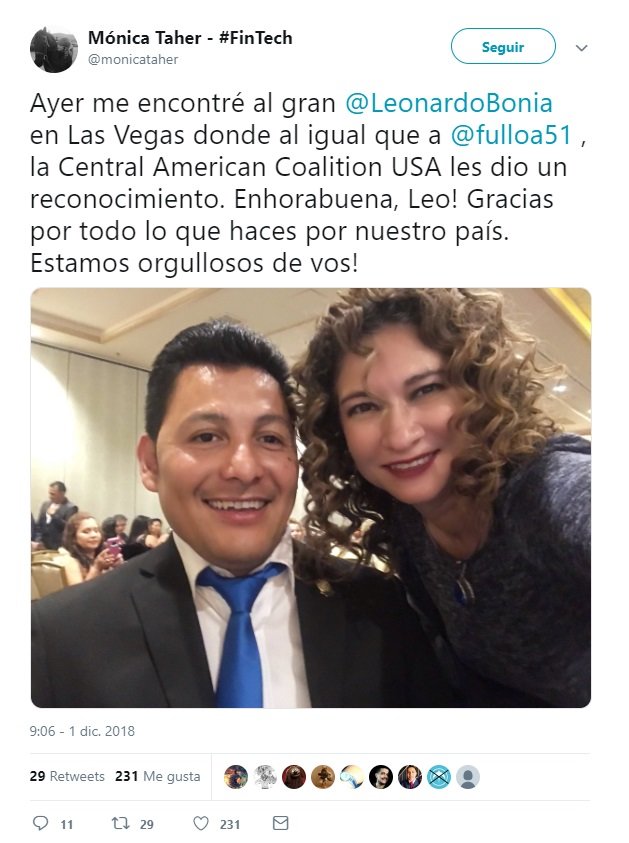Click the Seguir follow button
This screenshot has width=629, height=843.
point(503,47)
